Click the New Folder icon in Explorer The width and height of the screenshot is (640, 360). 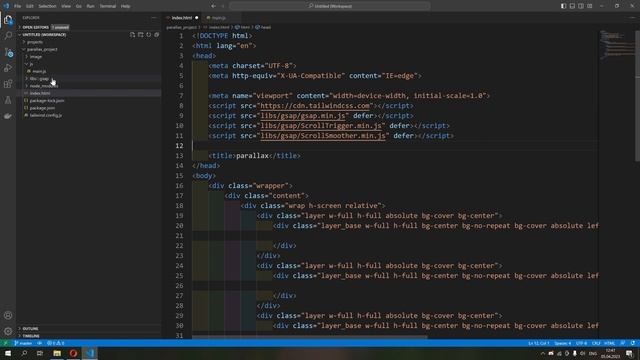point(140,35)
